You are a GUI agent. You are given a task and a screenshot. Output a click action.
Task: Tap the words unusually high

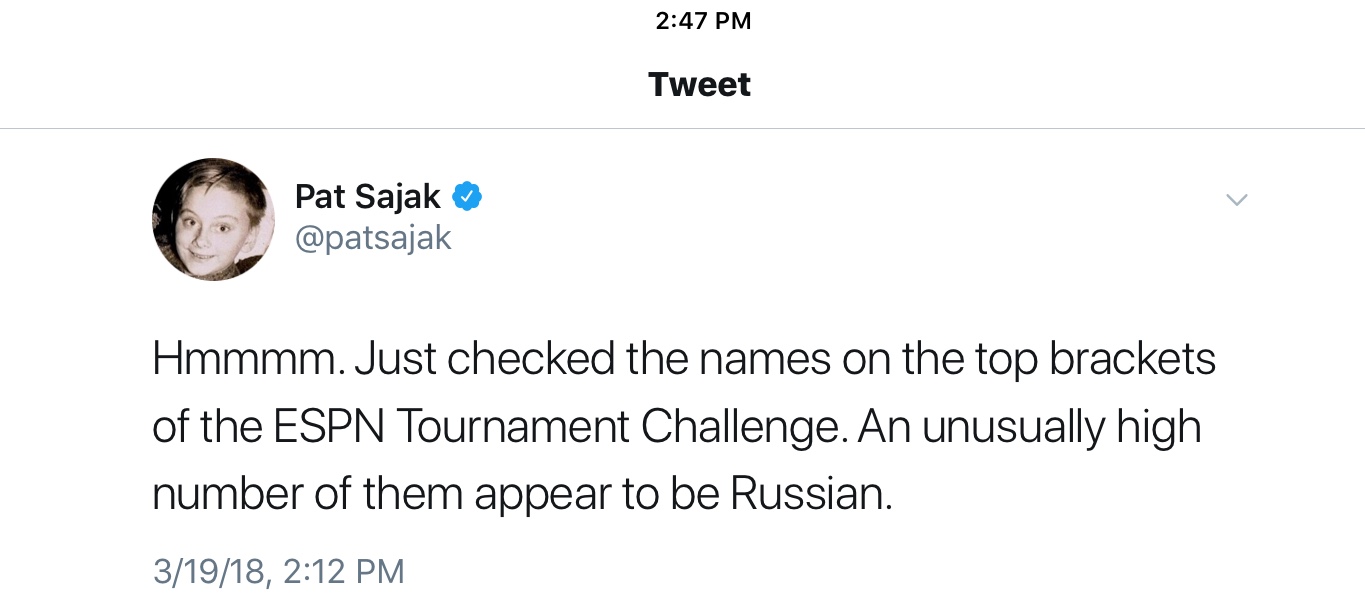click(x=1061, y=427)
